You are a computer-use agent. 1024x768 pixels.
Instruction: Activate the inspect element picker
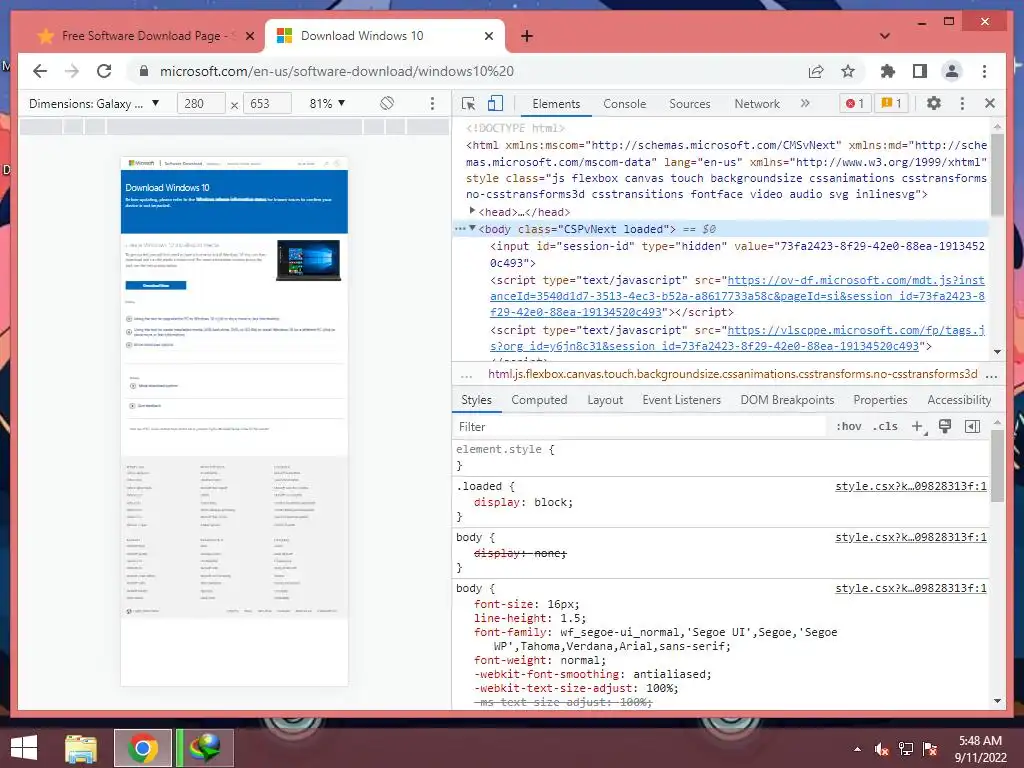click(468, 103)
